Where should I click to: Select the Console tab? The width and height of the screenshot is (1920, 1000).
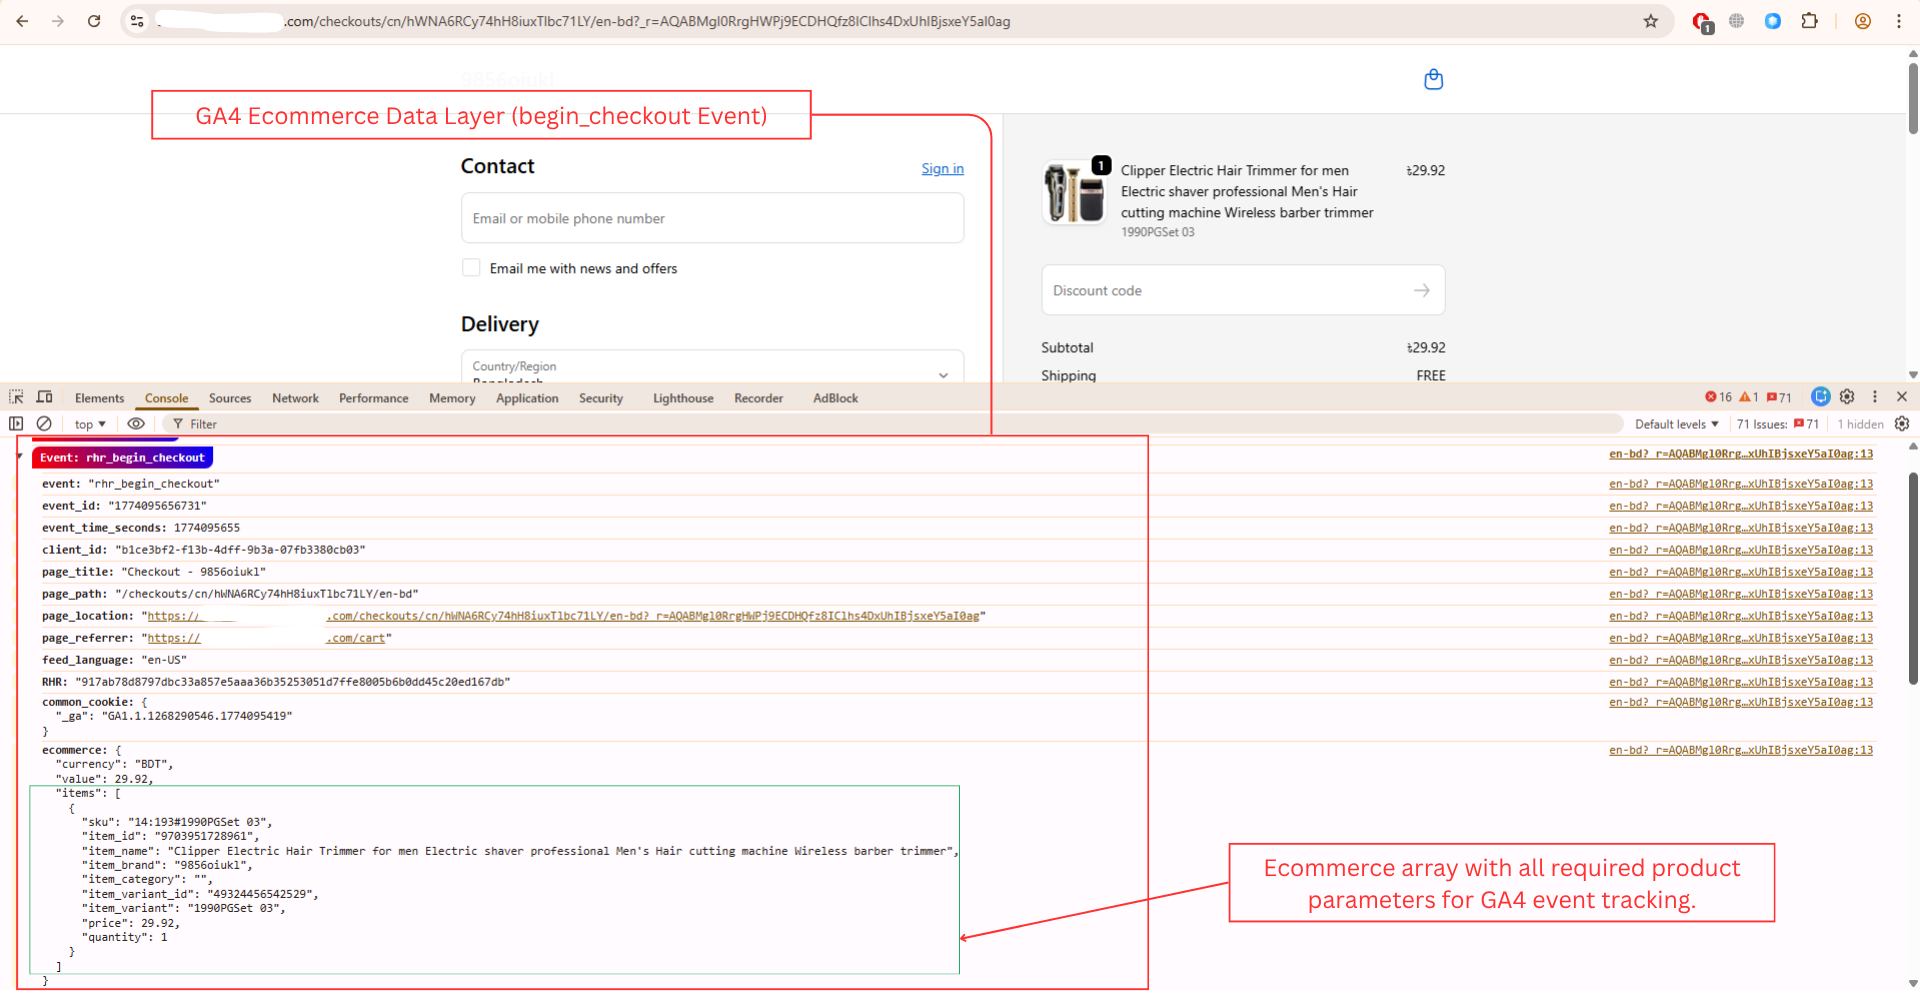166,398
